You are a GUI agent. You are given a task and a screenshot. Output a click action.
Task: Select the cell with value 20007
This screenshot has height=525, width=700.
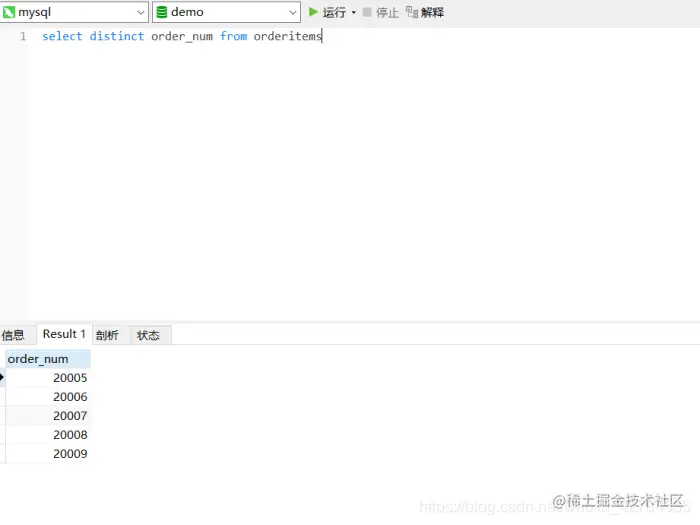point(48,416)
